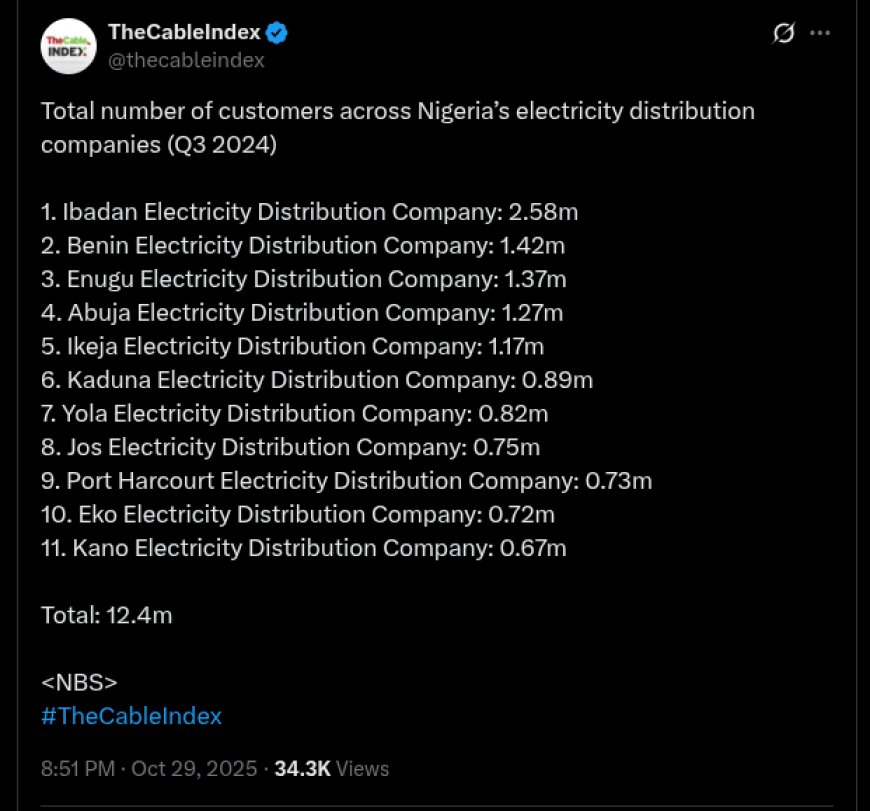Click the TheCable INDEX logo image
The height and width of the screenshot is (811, 870).
[67, 44]
